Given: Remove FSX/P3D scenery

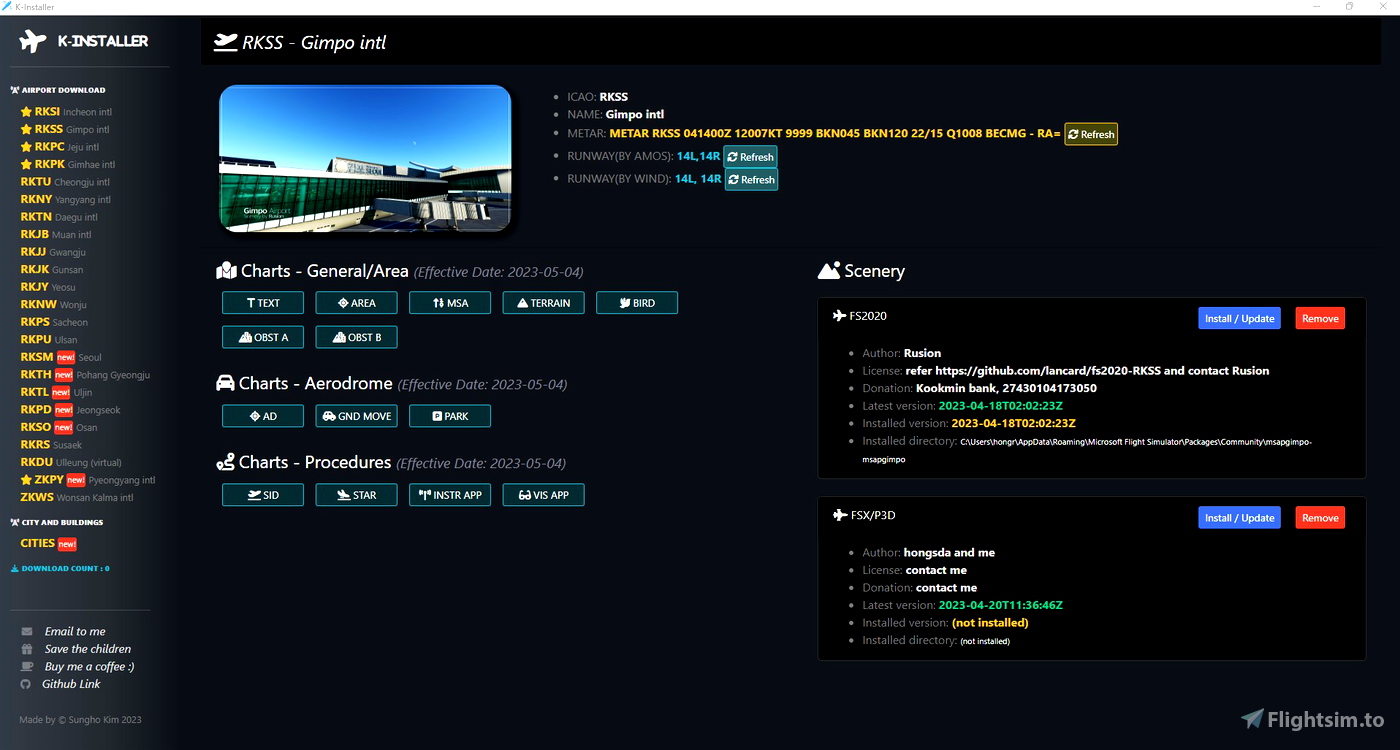Looking at the screenshot, I should click(x=1320, y=518).
